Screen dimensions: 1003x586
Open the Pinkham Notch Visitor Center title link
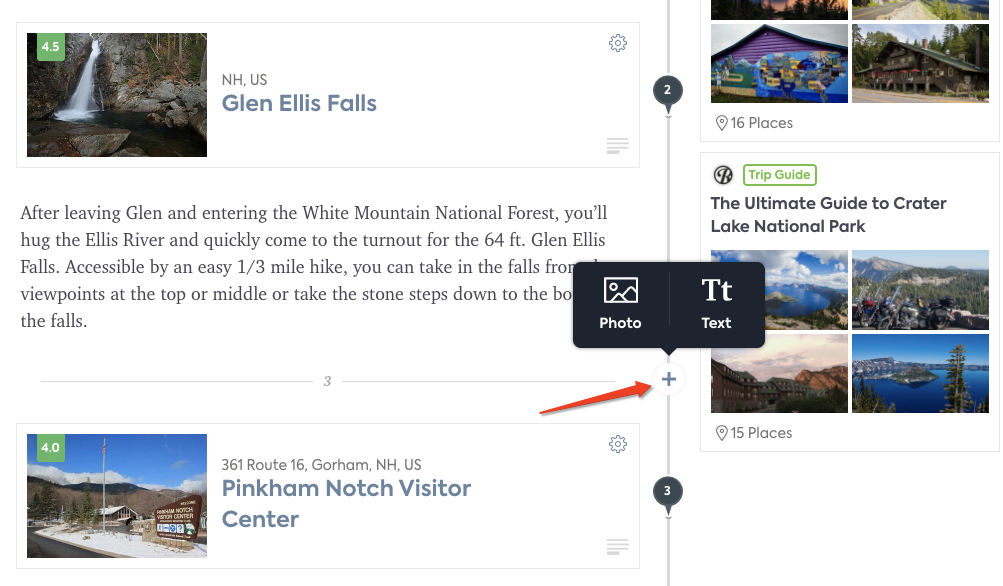tap(345, 503)
